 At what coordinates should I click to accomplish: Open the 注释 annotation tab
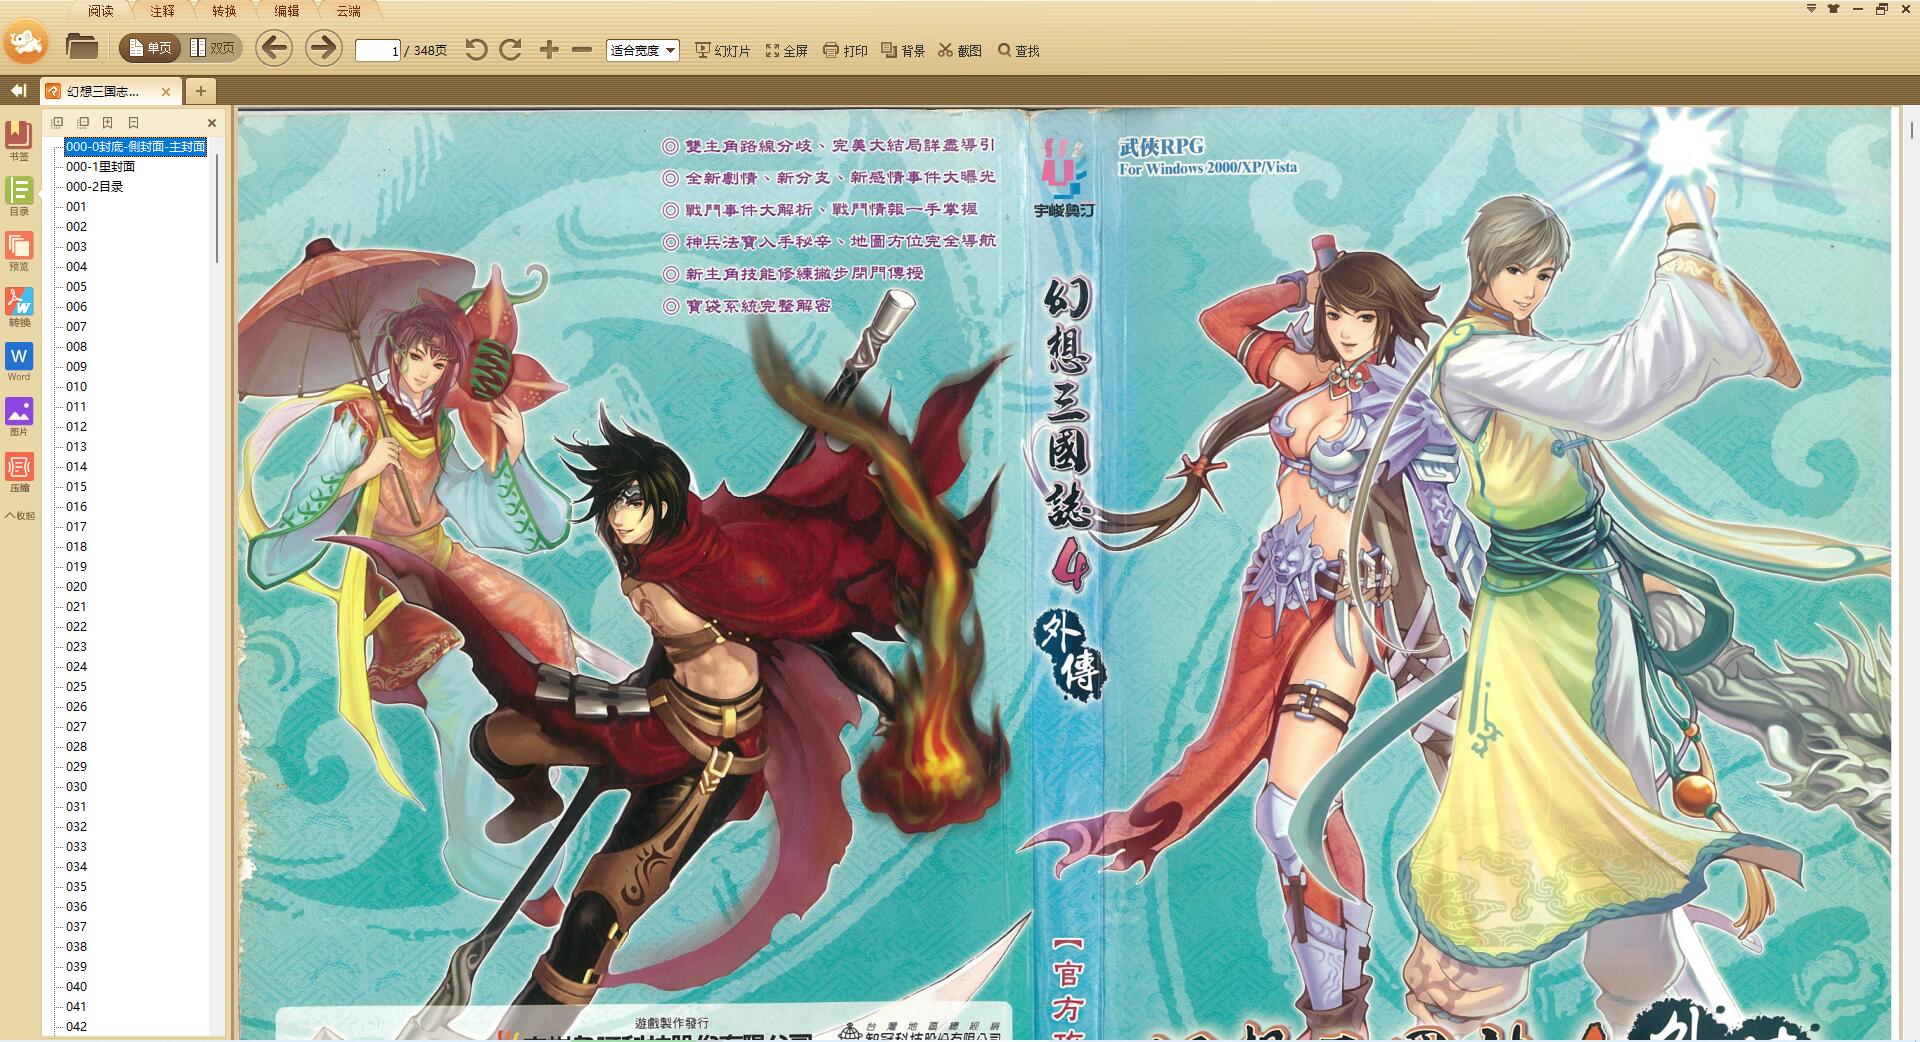click(162, 11)
